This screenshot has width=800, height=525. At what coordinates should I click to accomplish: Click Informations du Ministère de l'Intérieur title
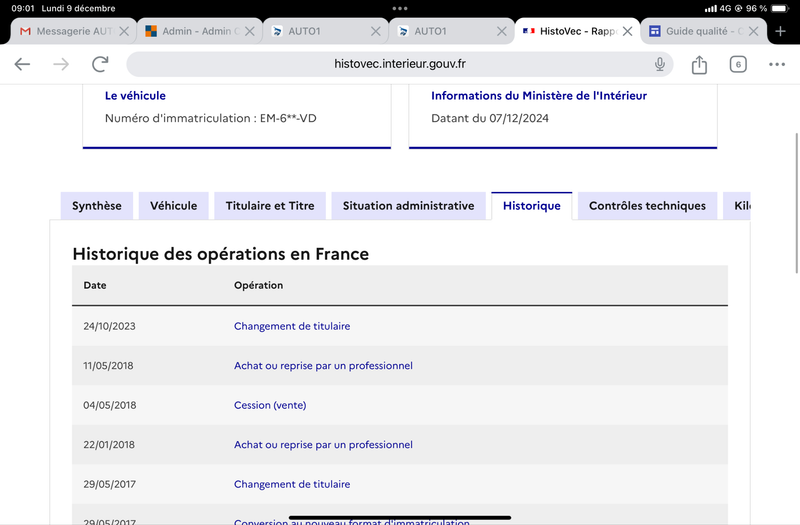pos(539,95)
